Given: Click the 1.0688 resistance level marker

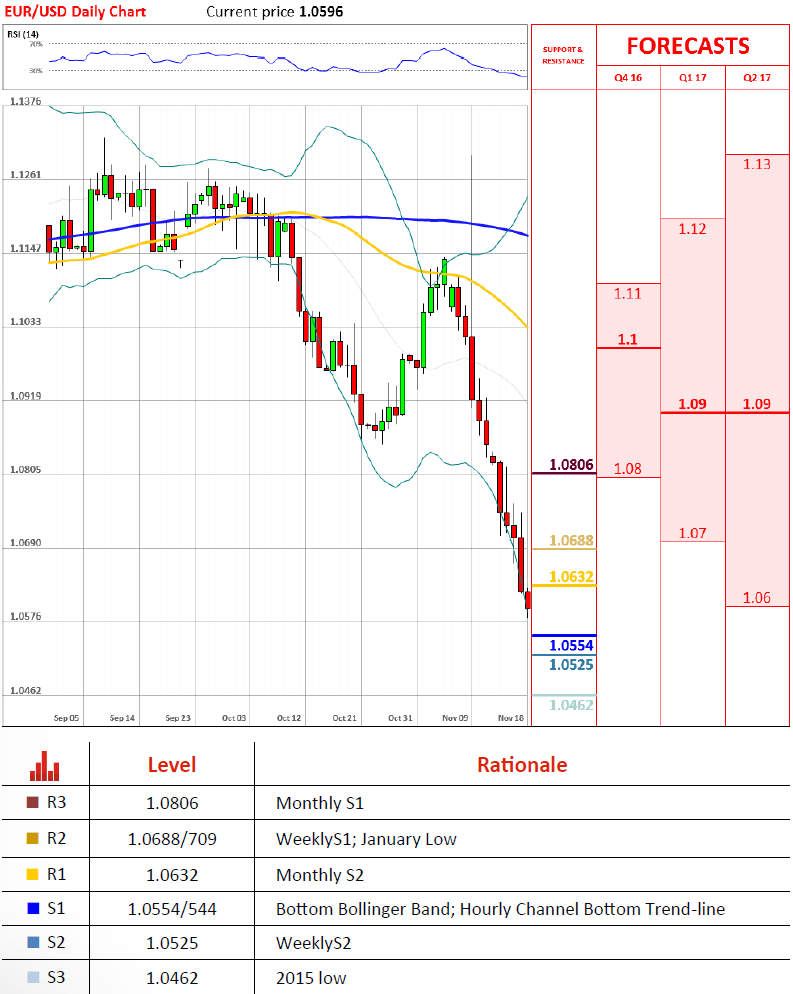Looking at the screenshot, I should [571, 541].
